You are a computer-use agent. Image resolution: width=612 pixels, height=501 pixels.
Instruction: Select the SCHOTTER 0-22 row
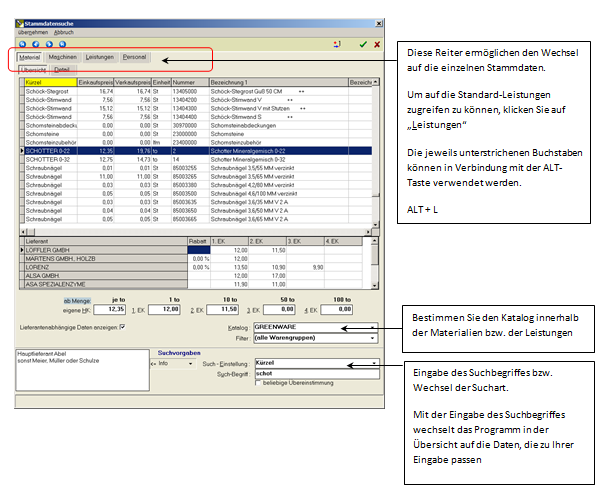tap(196, 151)
